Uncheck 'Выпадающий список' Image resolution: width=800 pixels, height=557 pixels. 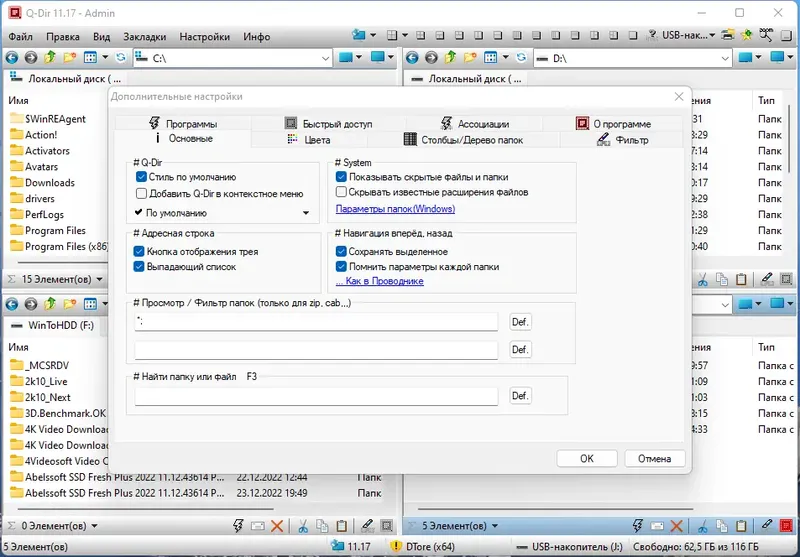(x=139, y=266)
